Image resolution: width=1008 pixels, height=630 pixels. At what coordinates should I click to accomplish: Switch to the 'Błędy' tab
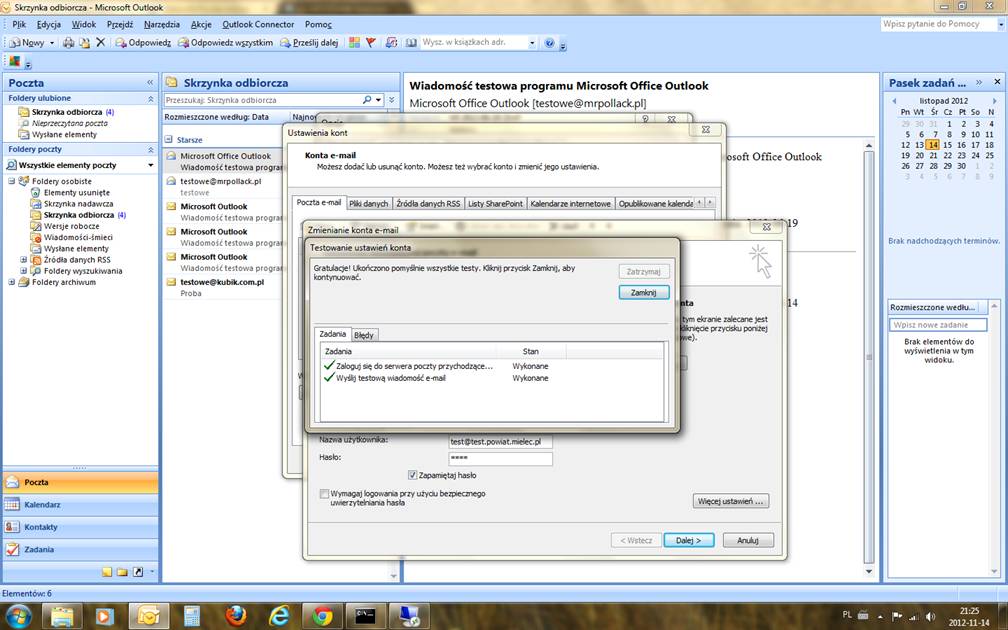click(364, 335)
